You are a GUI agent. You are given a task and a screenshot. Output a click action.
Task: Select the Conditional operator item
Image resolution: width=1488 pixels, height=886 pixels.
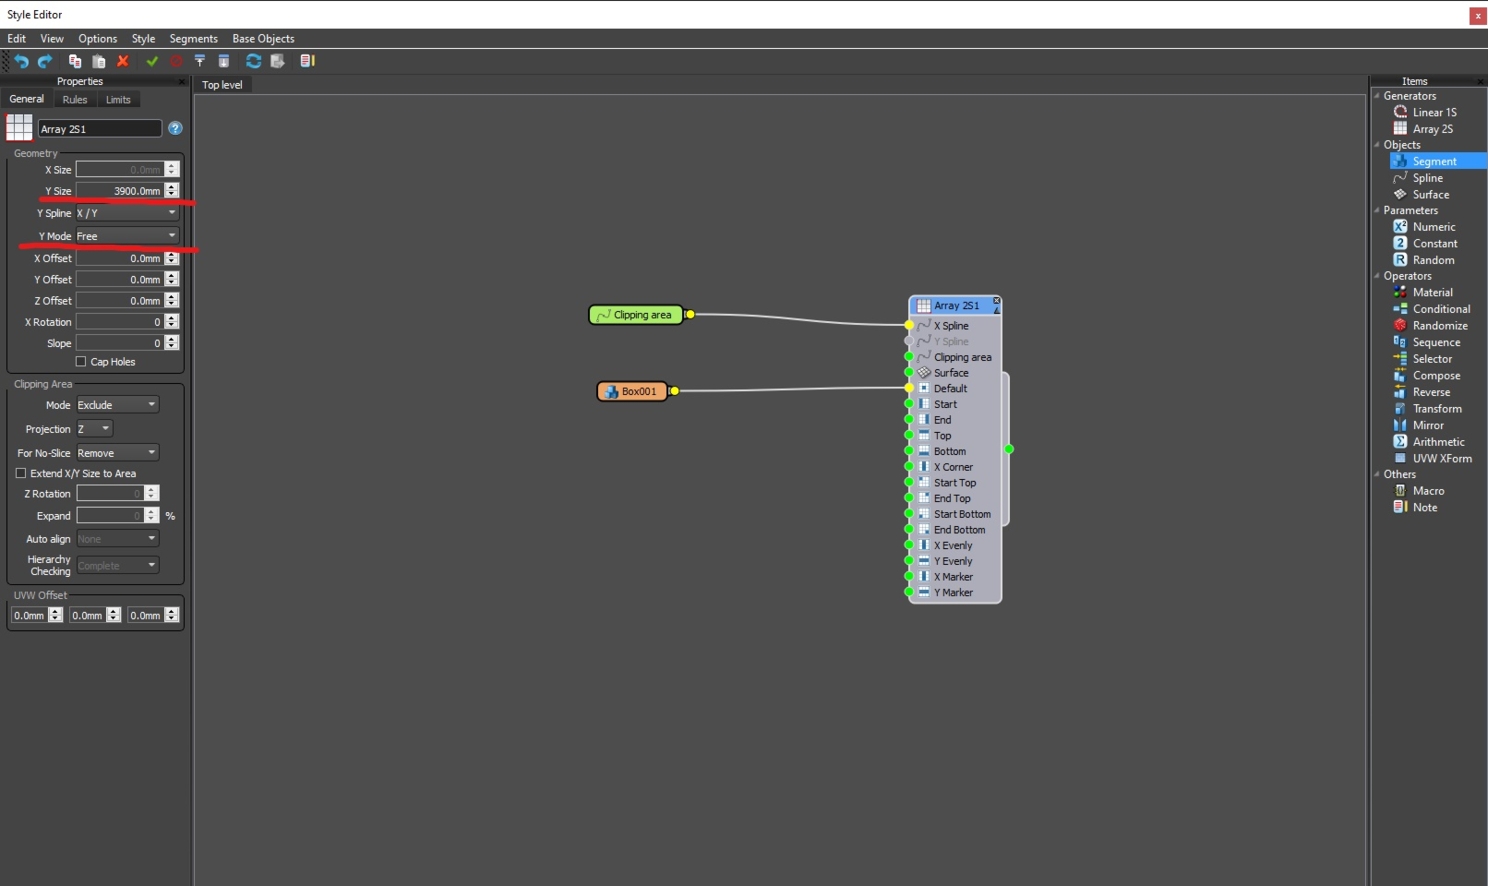coord(1441,309)
